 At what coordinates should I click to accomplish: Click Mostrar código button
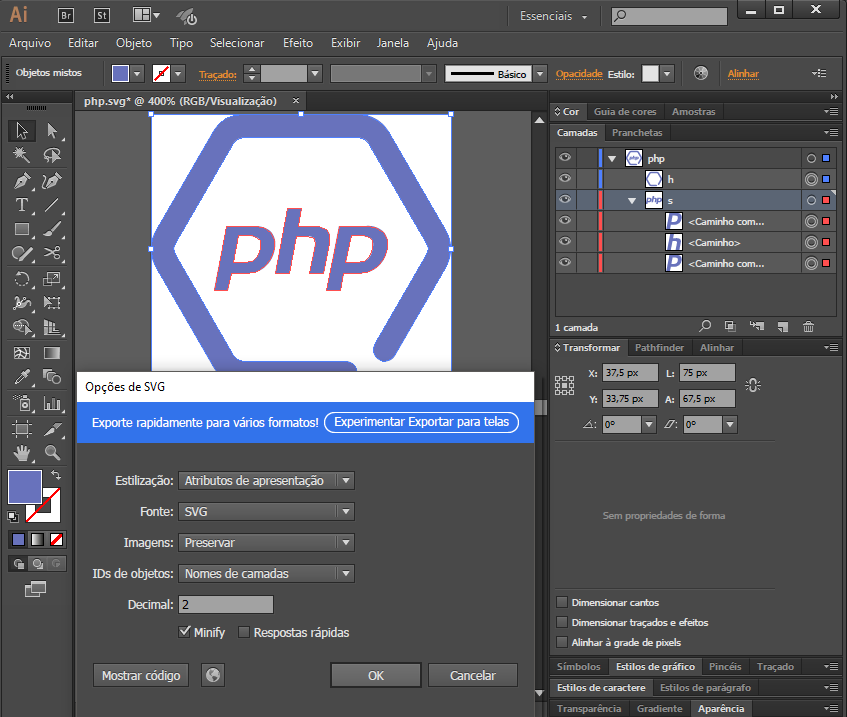coord(141,675)
